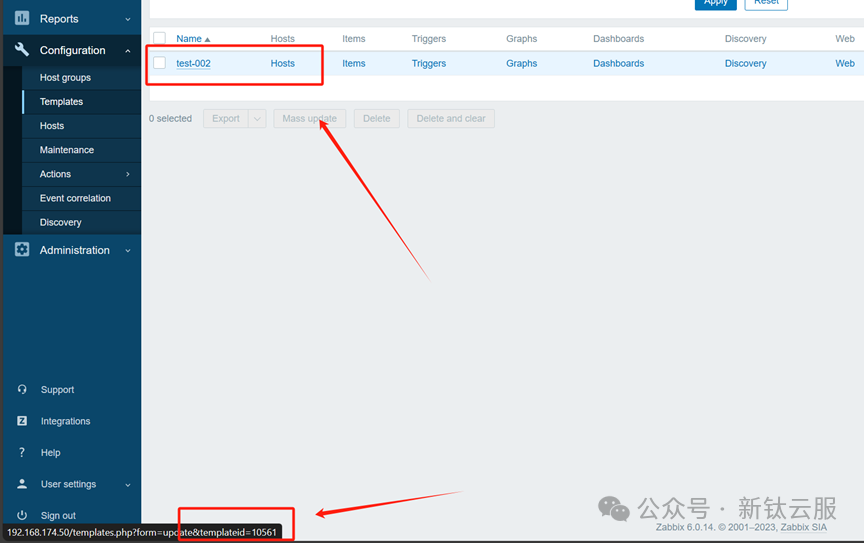
Task: Open Discovery link in test-002 row
Action: click(746, 63)
